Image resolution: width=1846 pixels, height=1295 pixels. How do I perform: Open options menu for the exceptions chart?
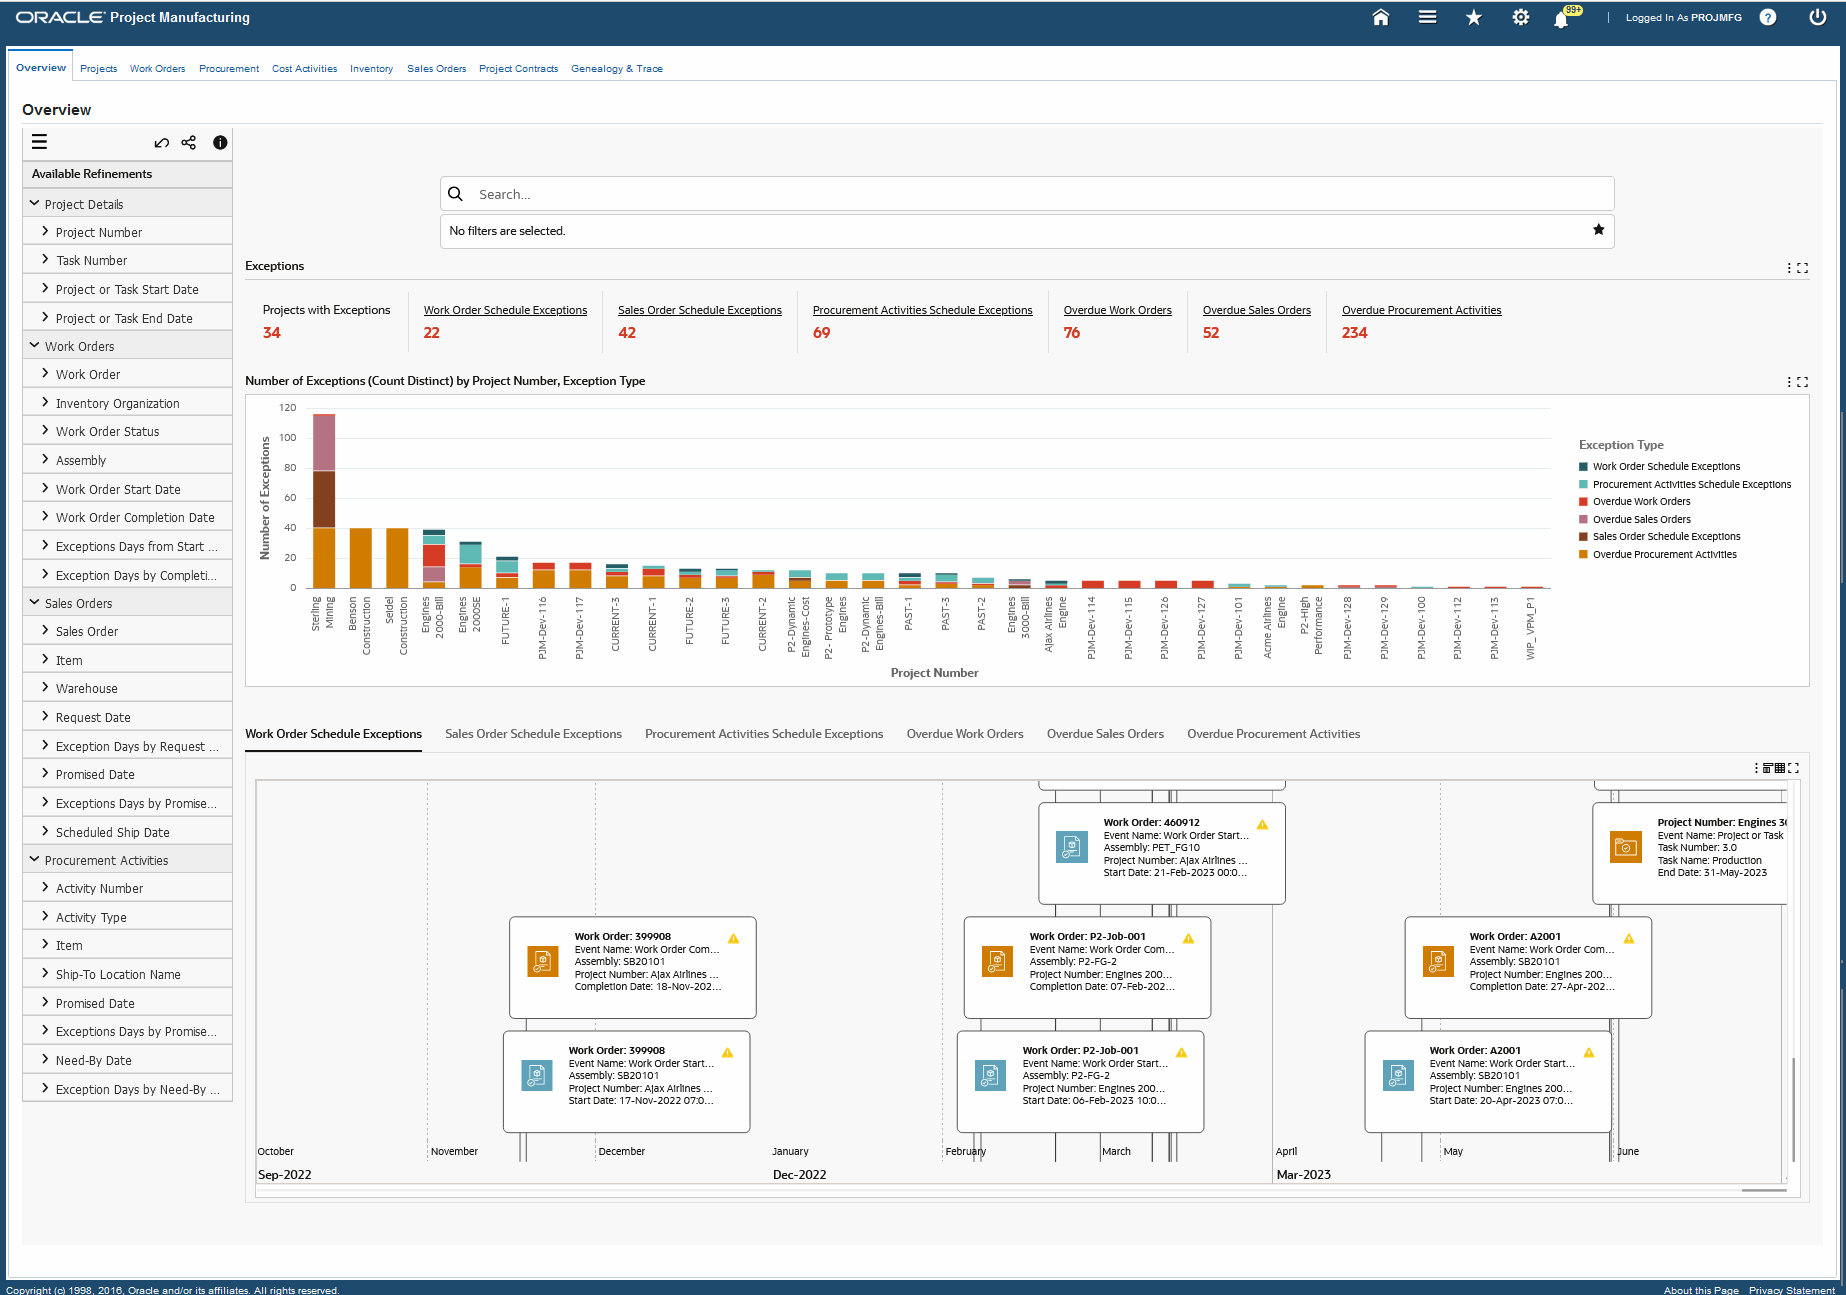[1788, 382]
